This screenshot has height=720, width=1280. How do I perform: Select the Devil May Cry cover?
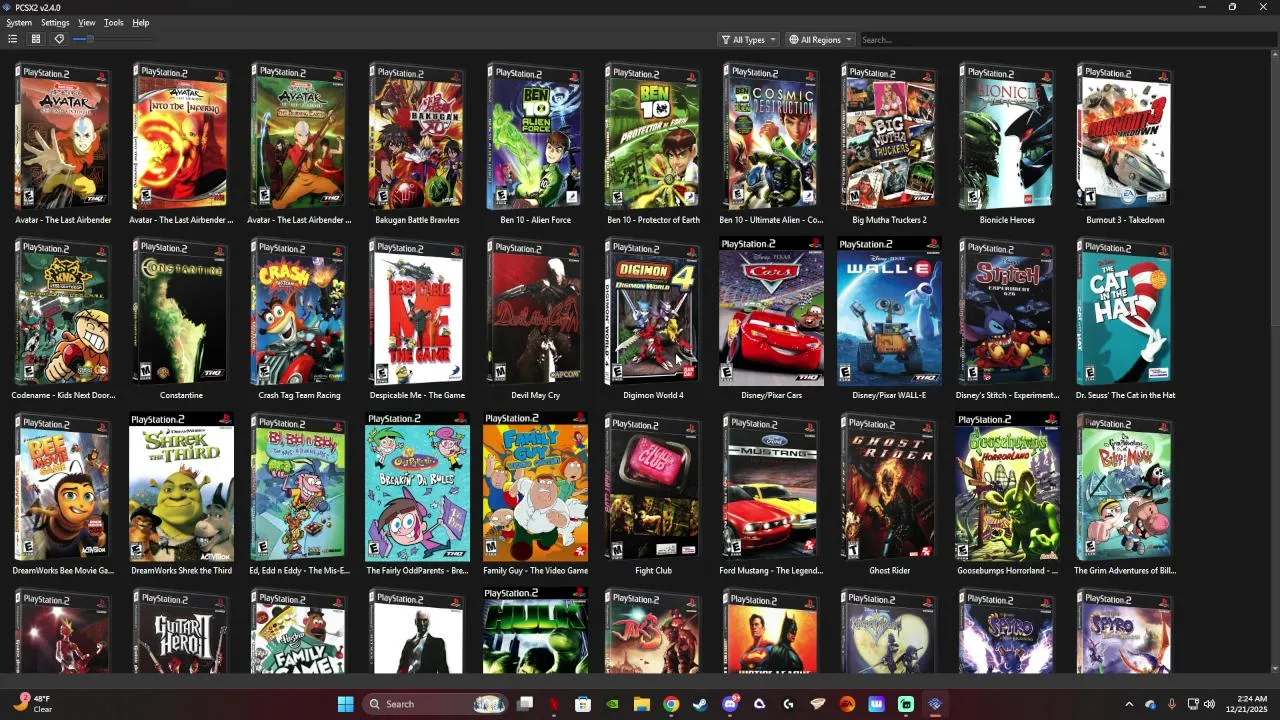535,312
